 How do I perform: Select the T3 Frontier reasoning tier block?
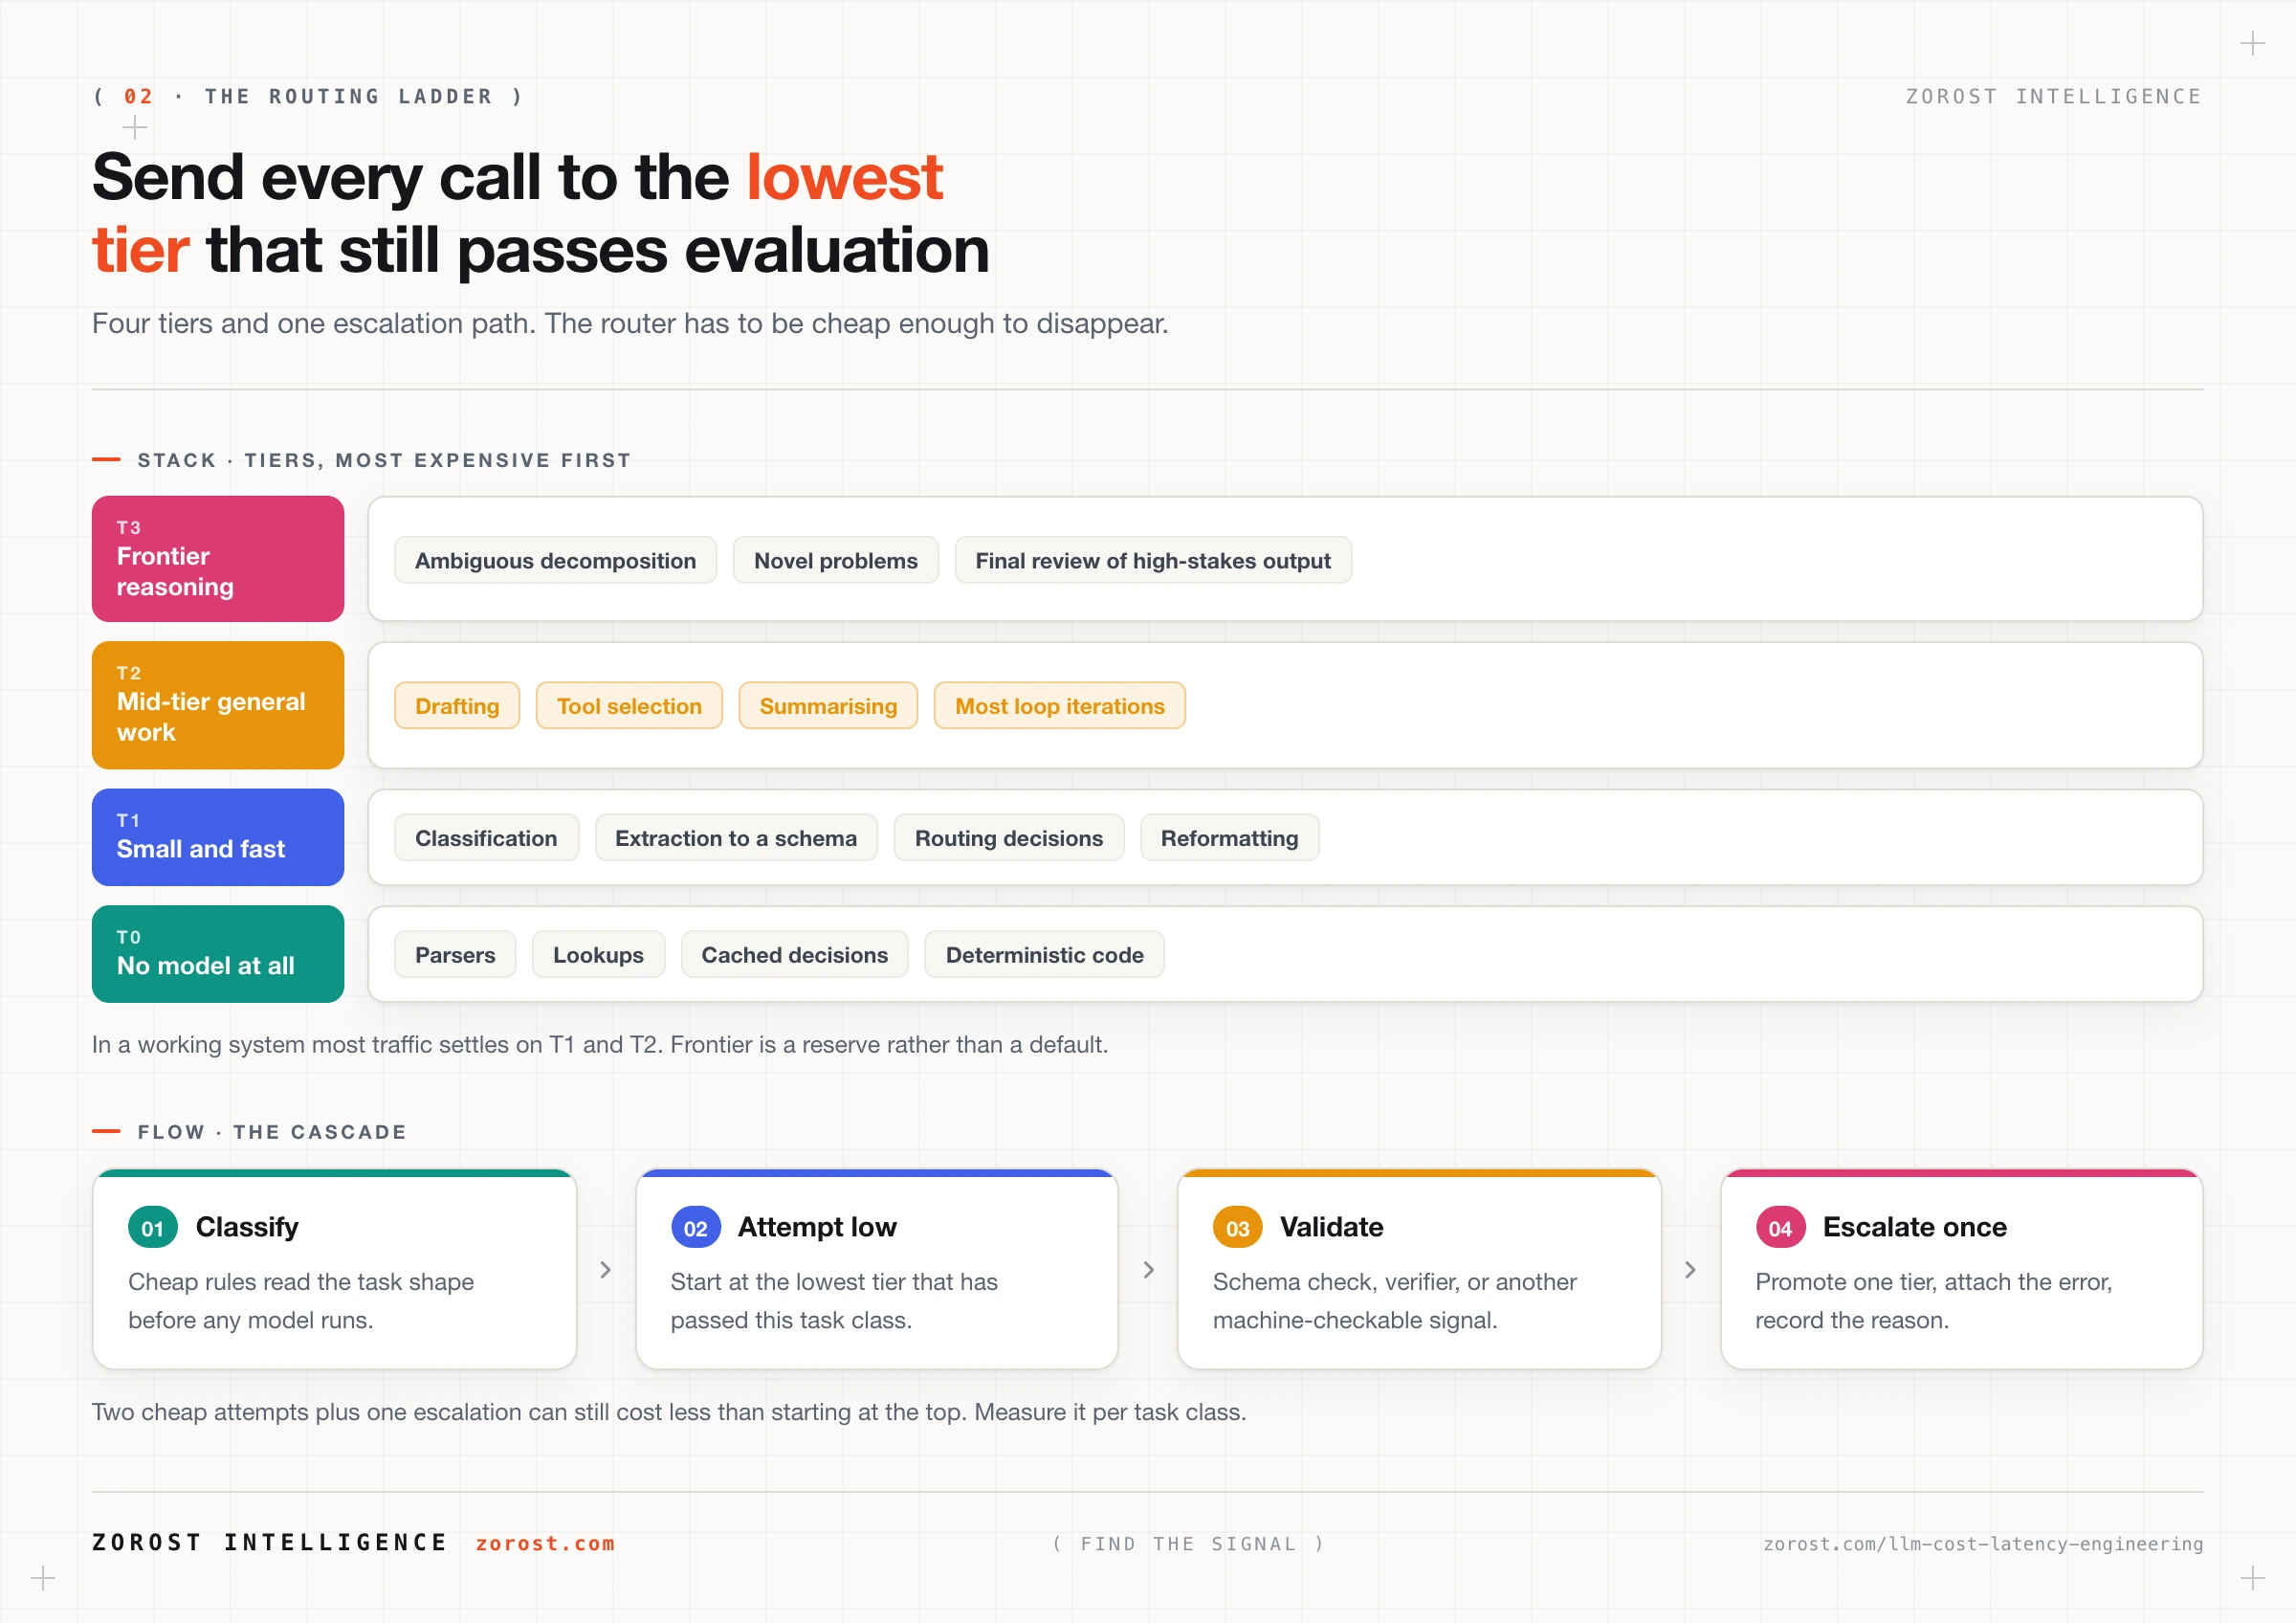pos(218,559)
